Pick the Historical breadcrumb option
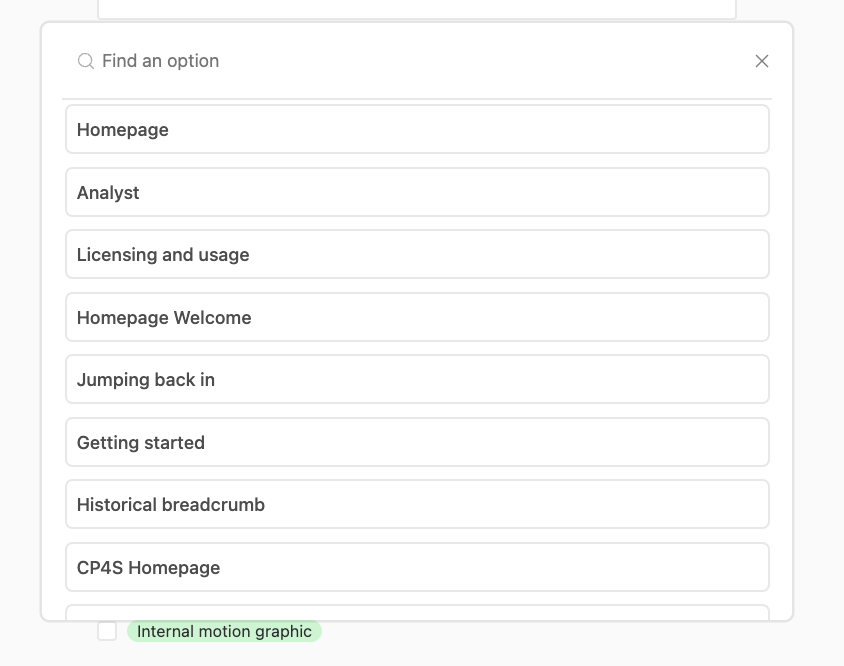844x666 pixels. click(x=417, y=504)
